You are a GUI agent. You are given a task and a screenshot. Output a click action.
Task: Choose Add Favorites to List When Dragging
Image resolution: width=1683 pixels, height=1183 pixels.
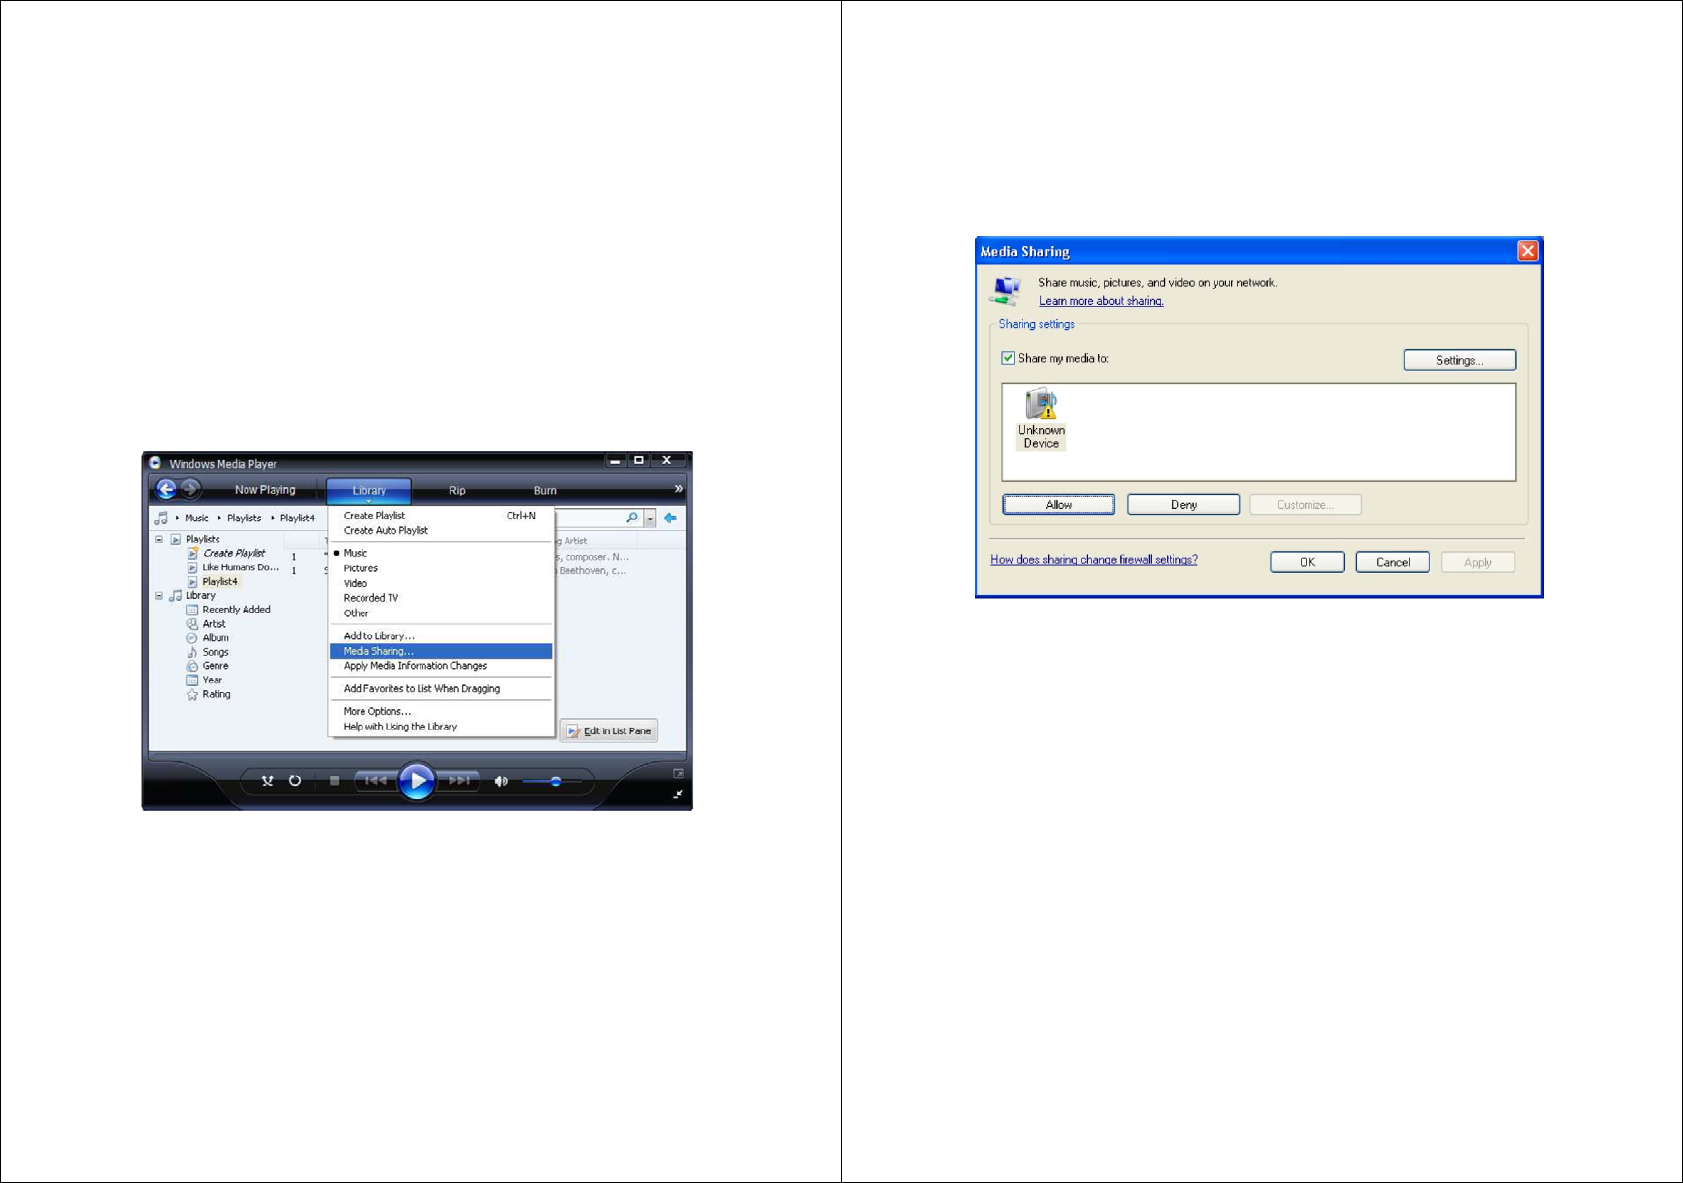[441, 689]
